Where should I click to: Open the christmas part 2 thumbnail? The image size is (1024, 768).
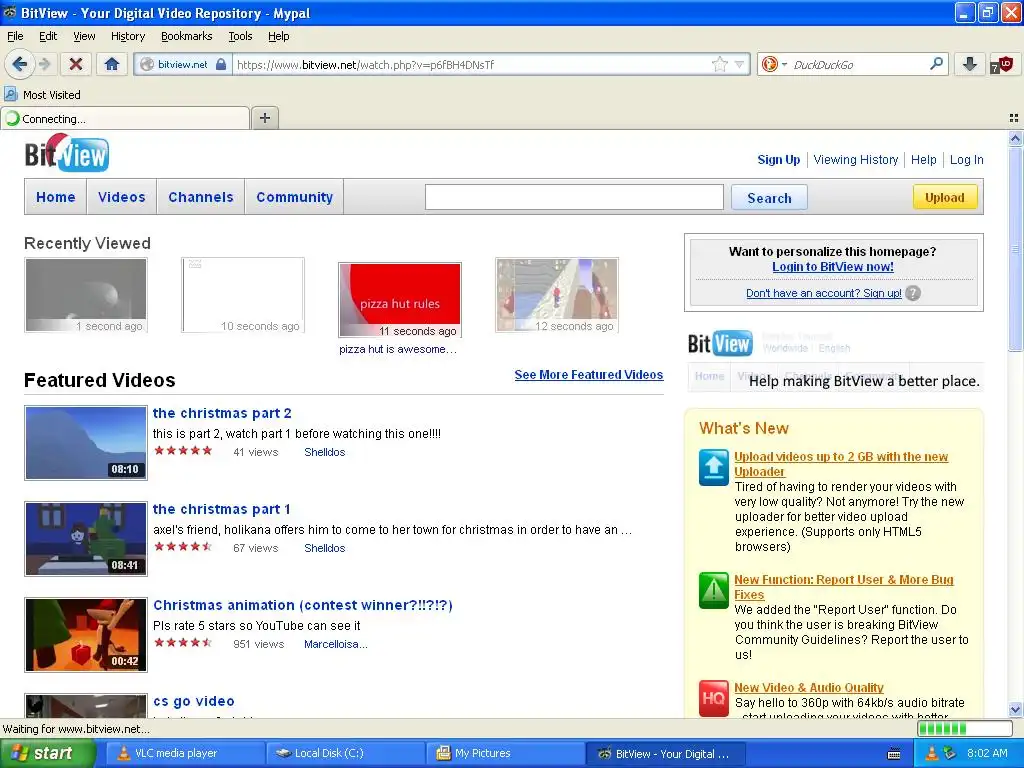pos(86,443)
